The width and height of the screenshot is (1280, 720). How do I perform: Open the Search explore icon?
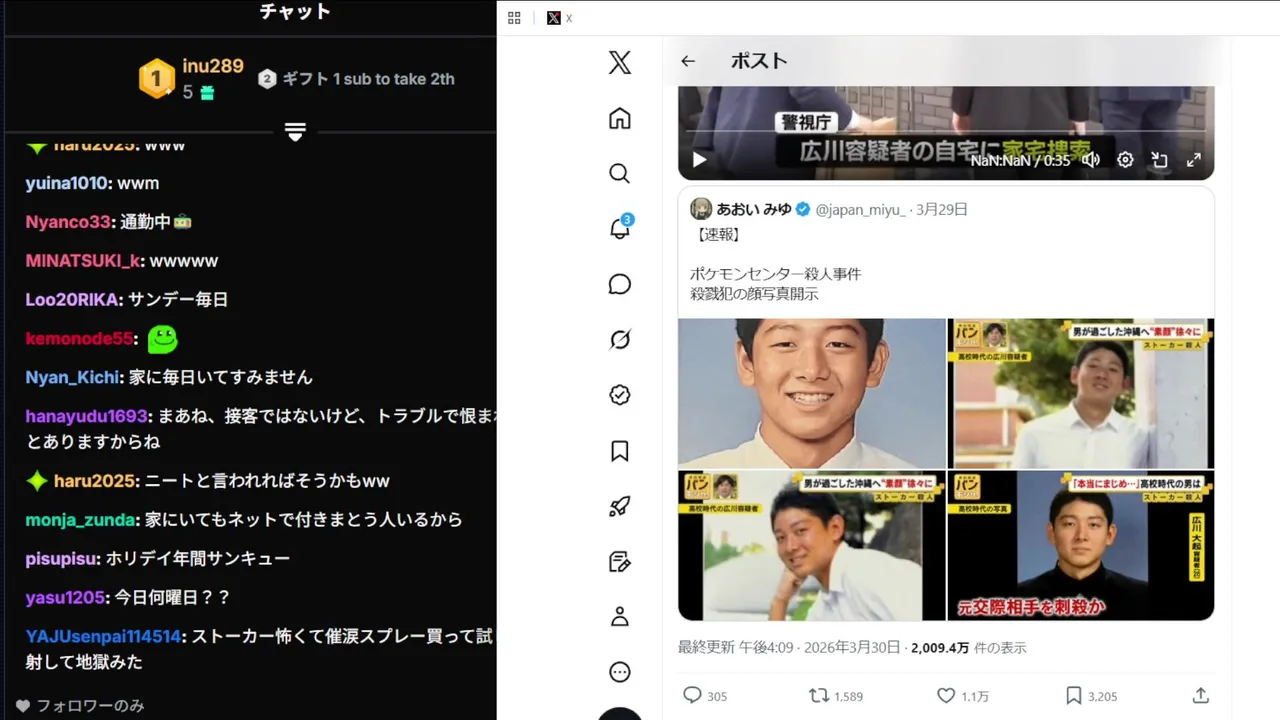620,174
